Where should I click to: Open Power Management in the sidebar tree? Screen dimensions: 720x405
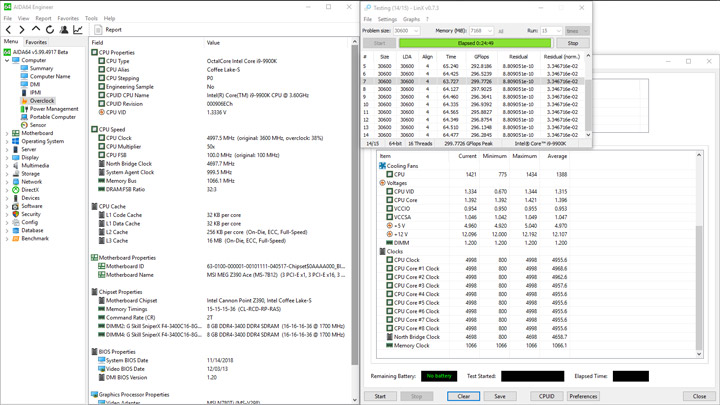(x=54, y=109)
